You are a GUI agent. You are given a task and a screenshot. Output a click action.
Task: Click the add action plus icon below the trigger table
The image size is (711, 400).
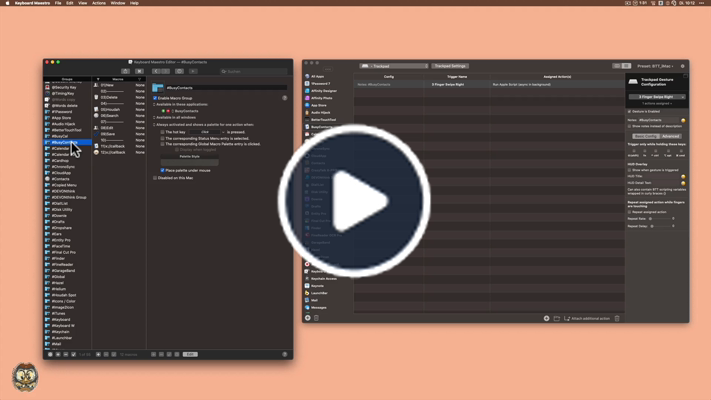pos(546,318)
